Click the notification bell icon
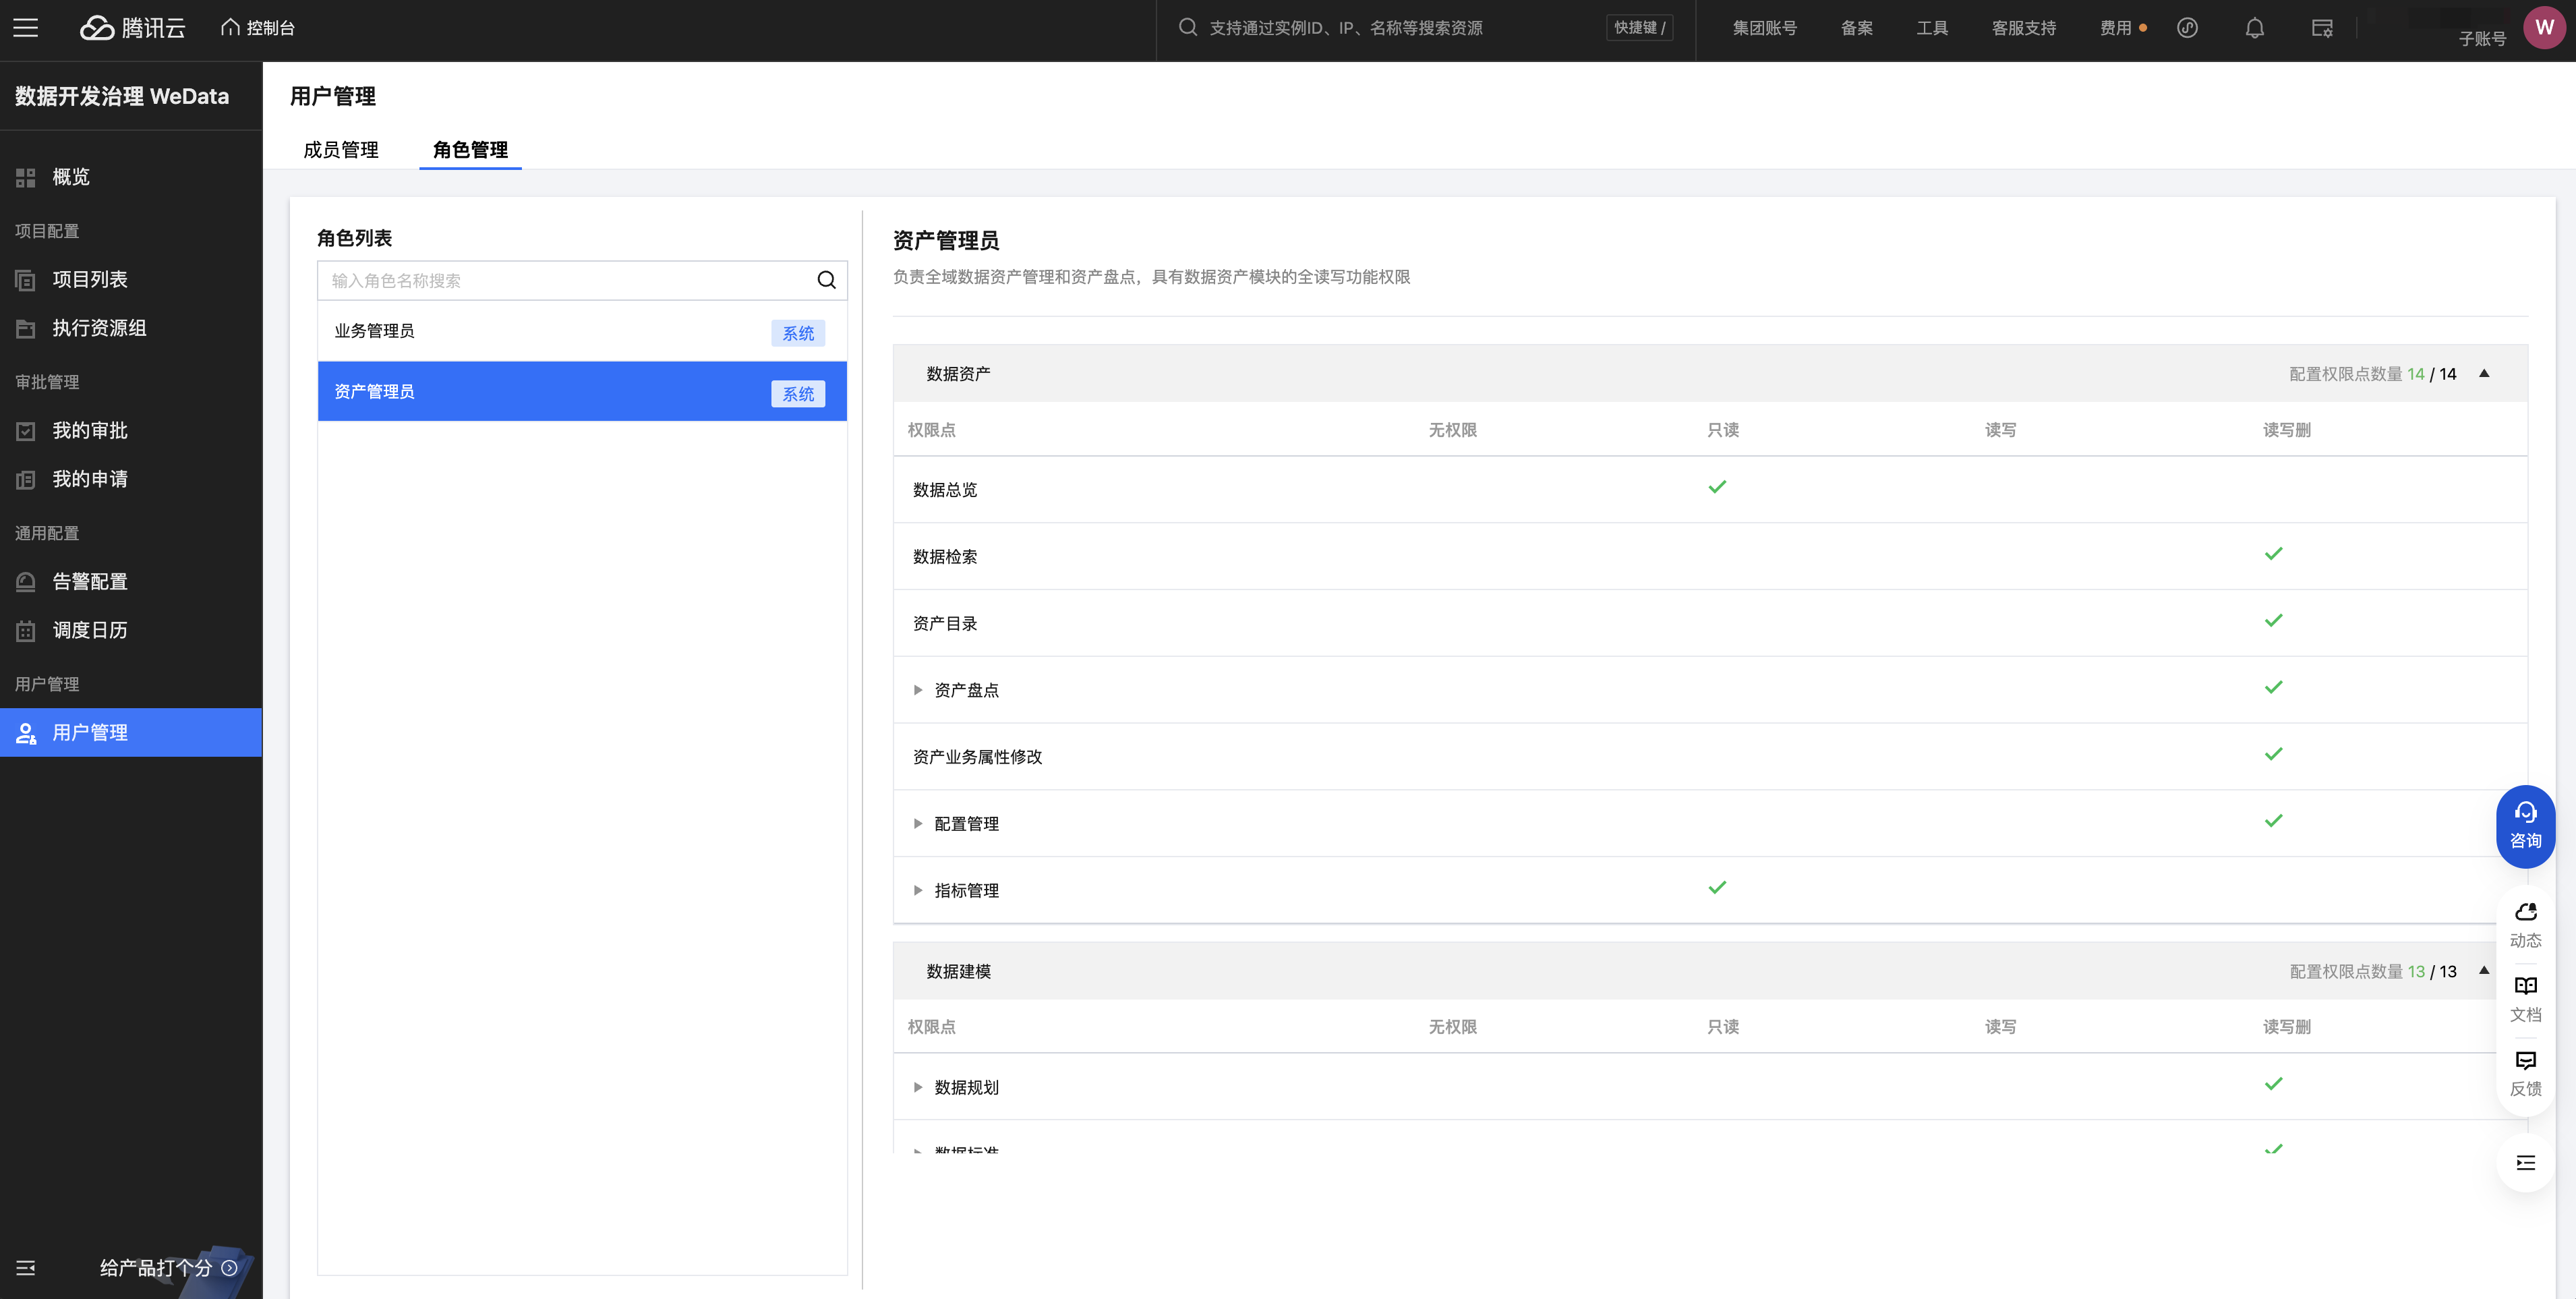This screenshot has height=1299, width=2576. (x=2254, y=28)
